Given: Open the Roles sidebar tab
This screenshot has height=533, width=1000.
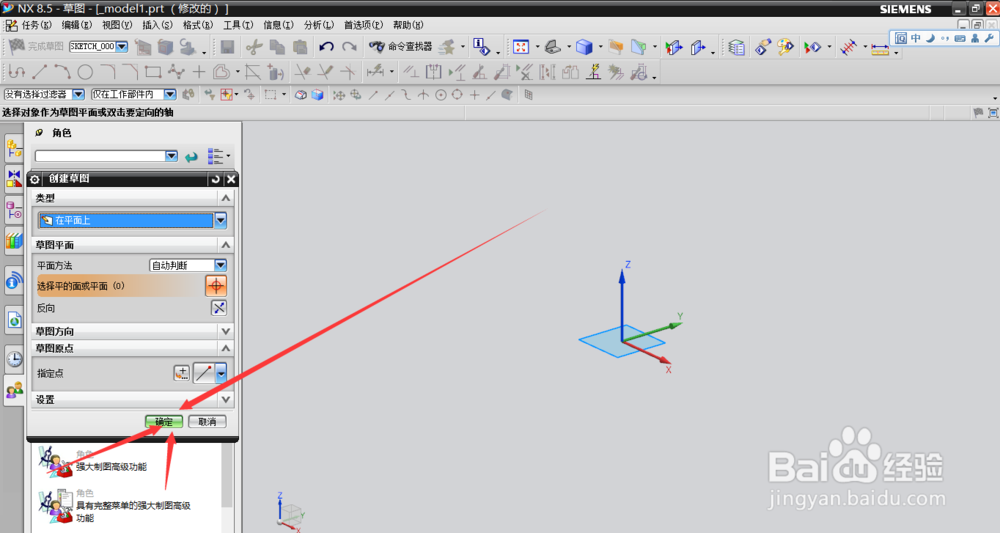Looking at the screenshot, I should pyautogui.click(x=14, y=390).
